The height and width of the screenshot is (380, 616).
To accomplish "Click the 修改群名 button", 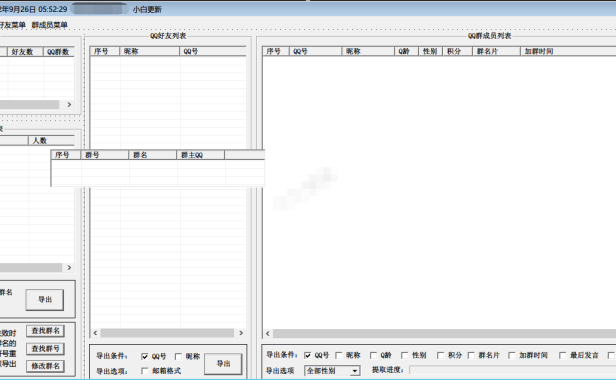I will (x=46, y=366).
